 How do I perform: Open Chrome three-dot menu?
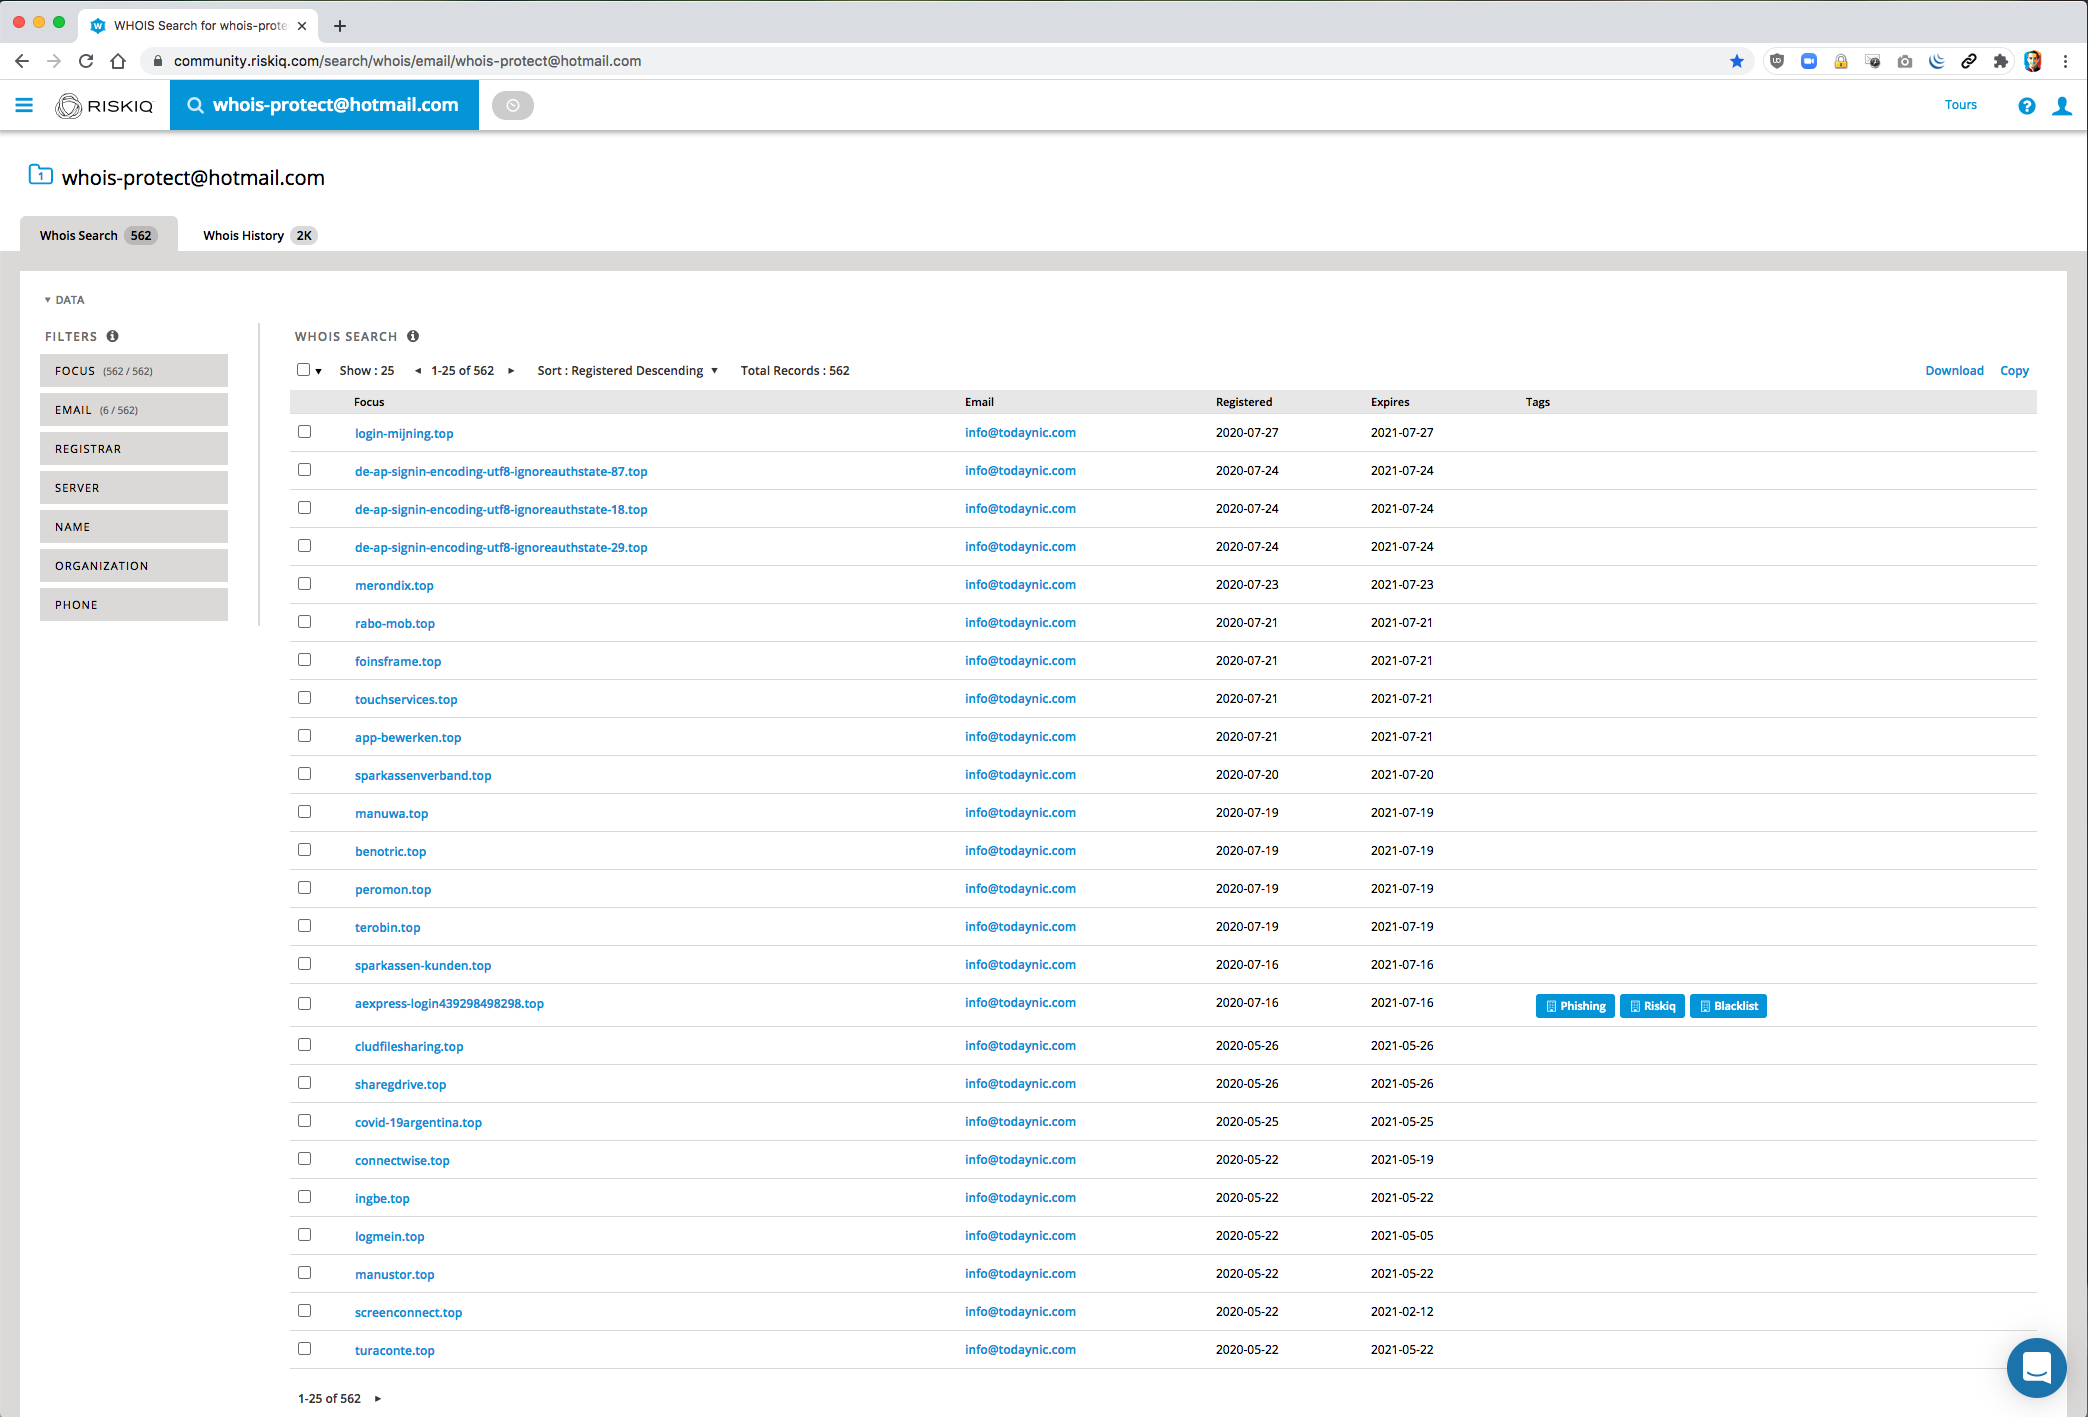point(2065,61)
